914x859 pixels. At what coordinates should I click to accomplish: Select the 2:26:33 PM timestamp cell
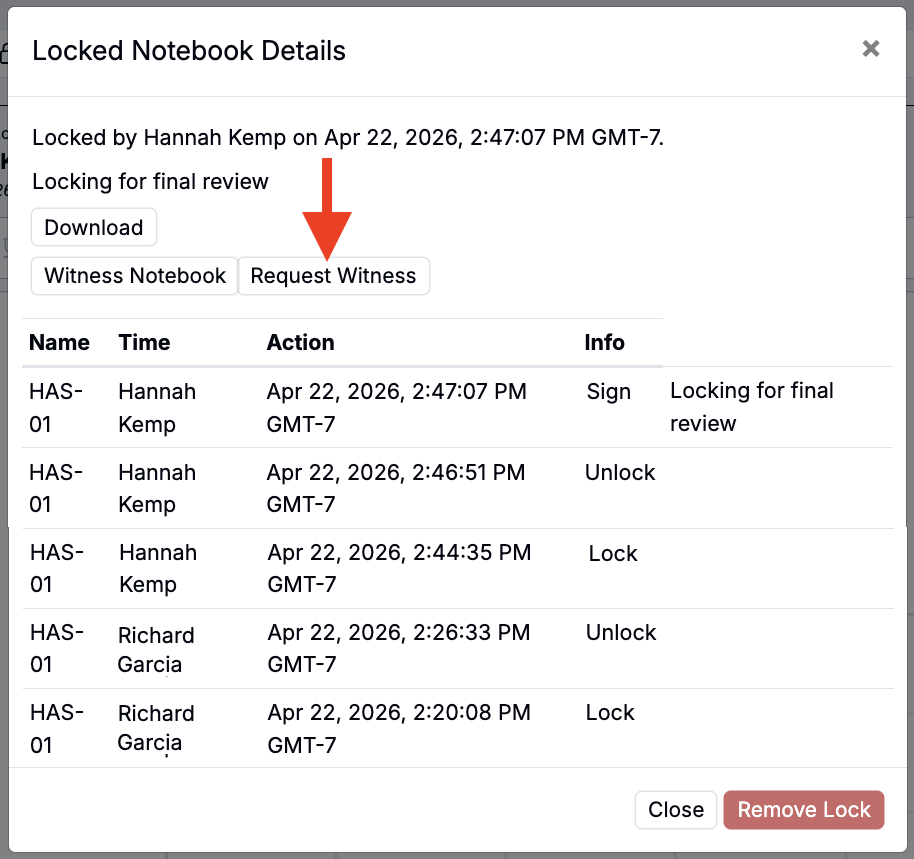(398, 648)
